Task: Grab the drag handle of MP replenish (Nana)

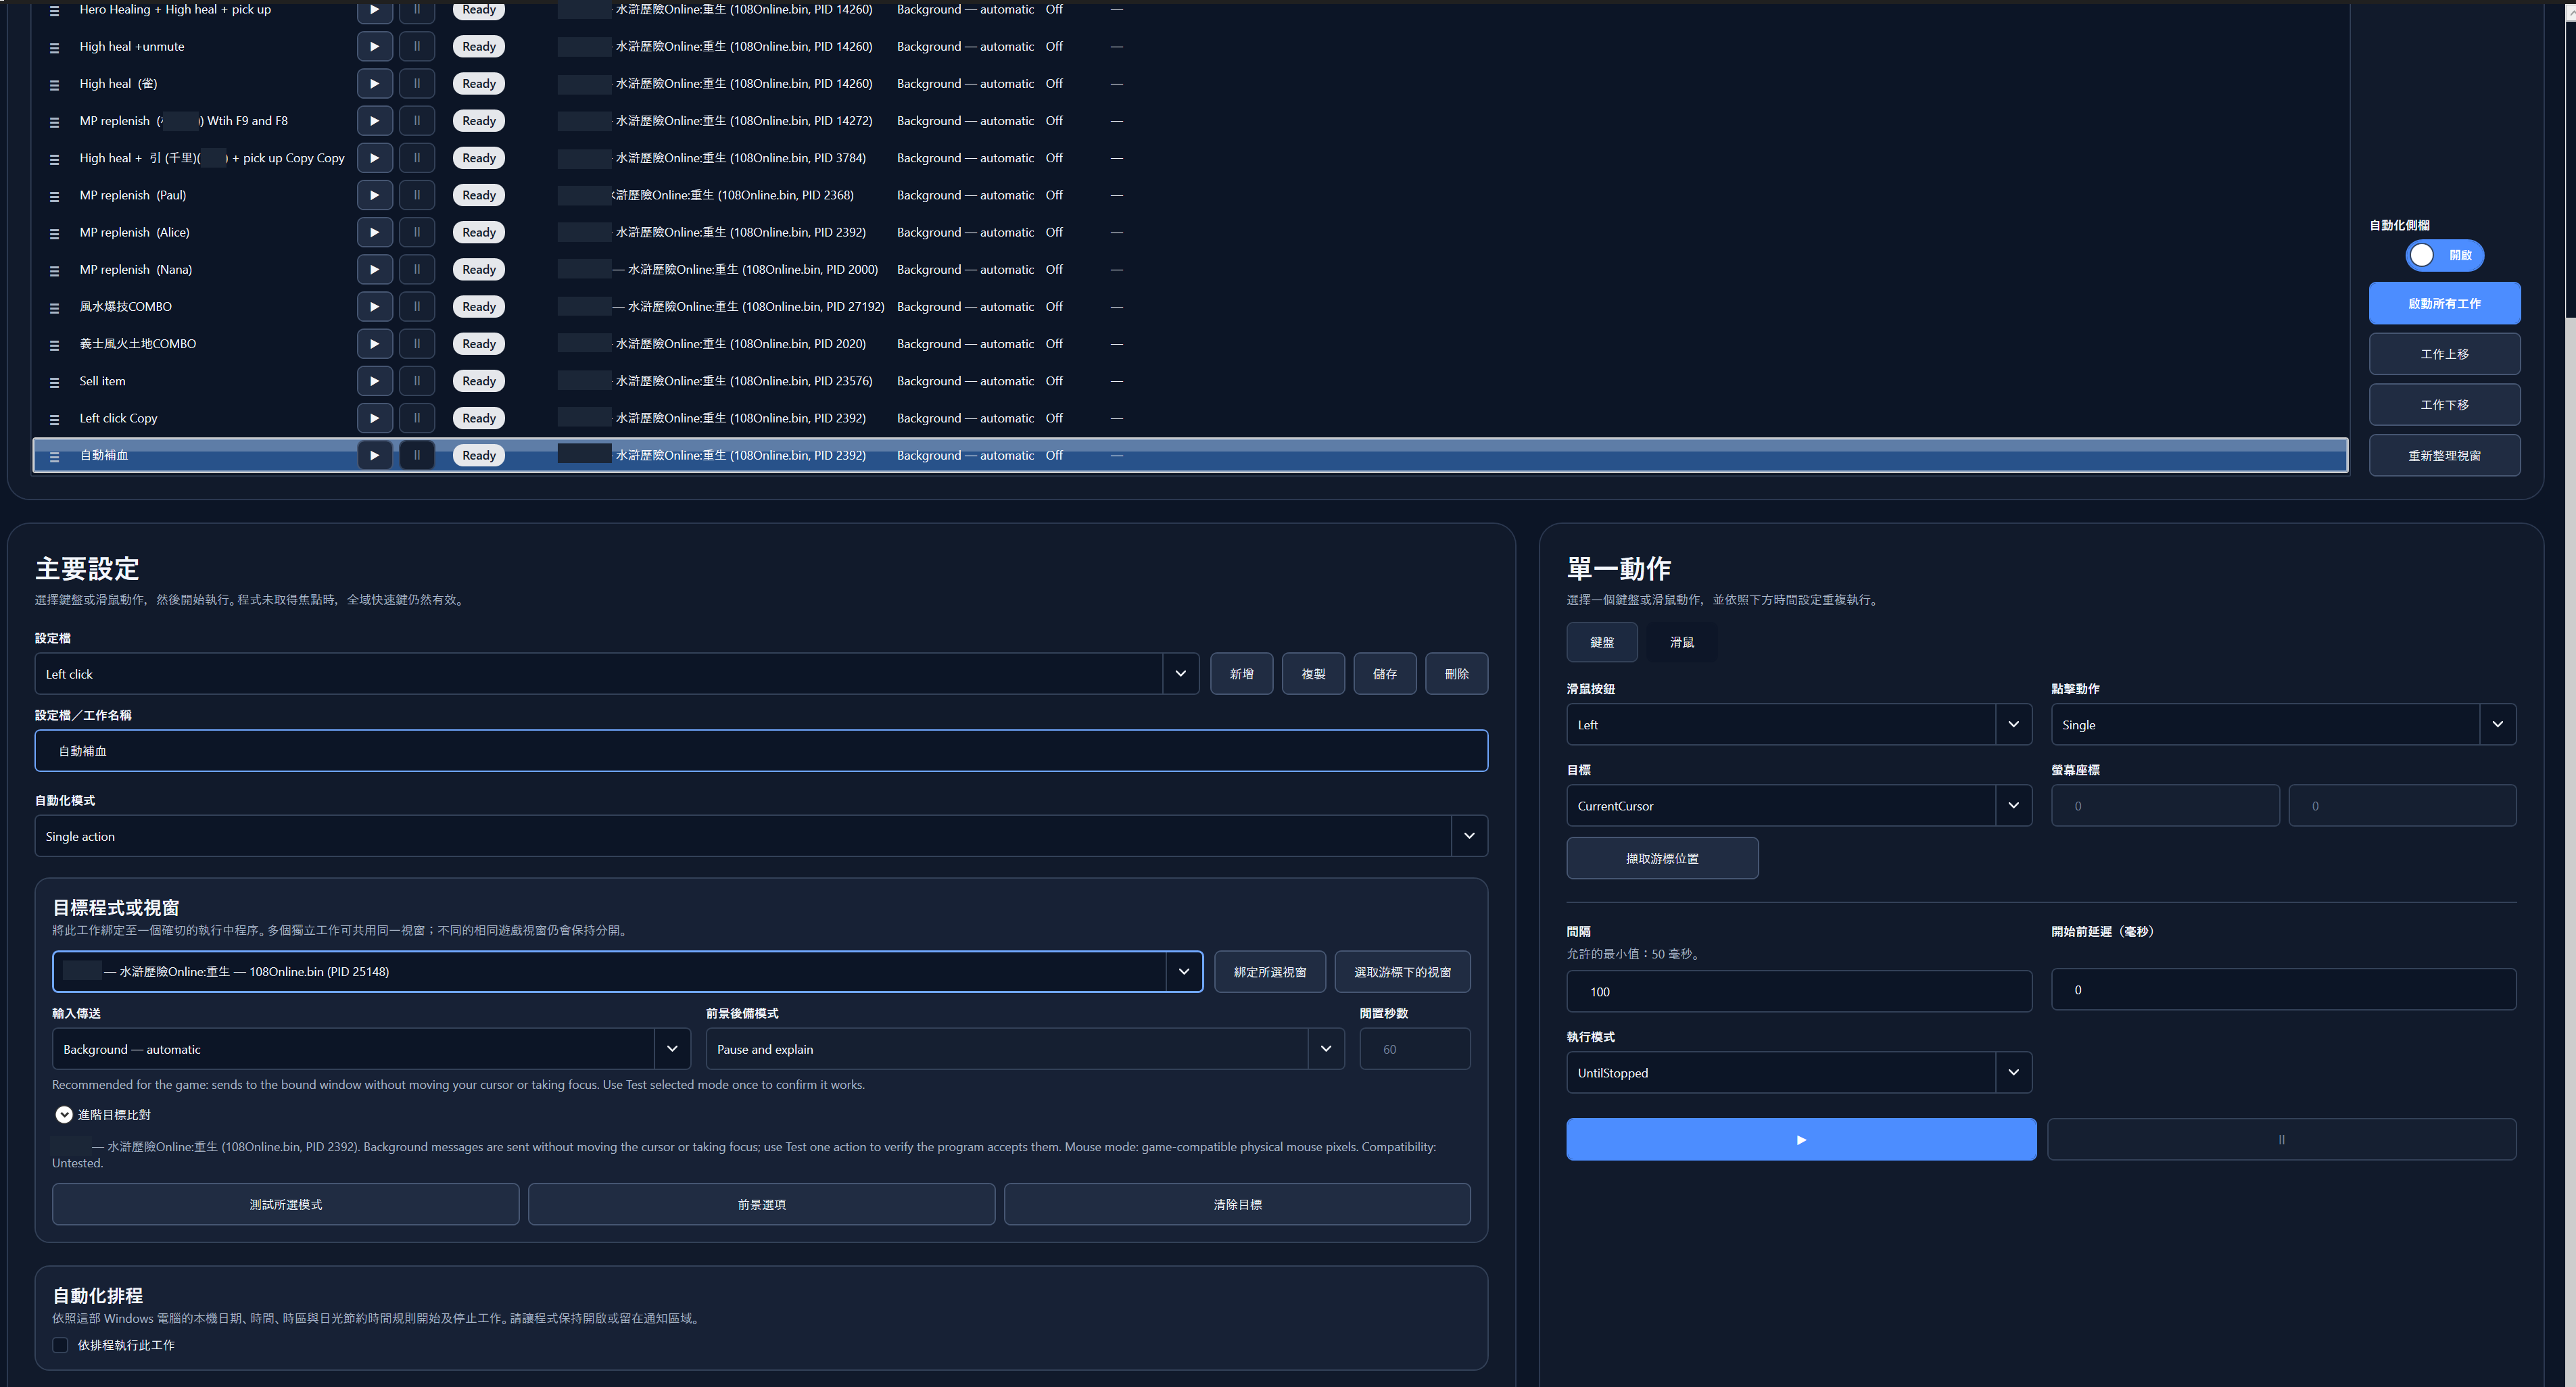Action: click(54, 270)
